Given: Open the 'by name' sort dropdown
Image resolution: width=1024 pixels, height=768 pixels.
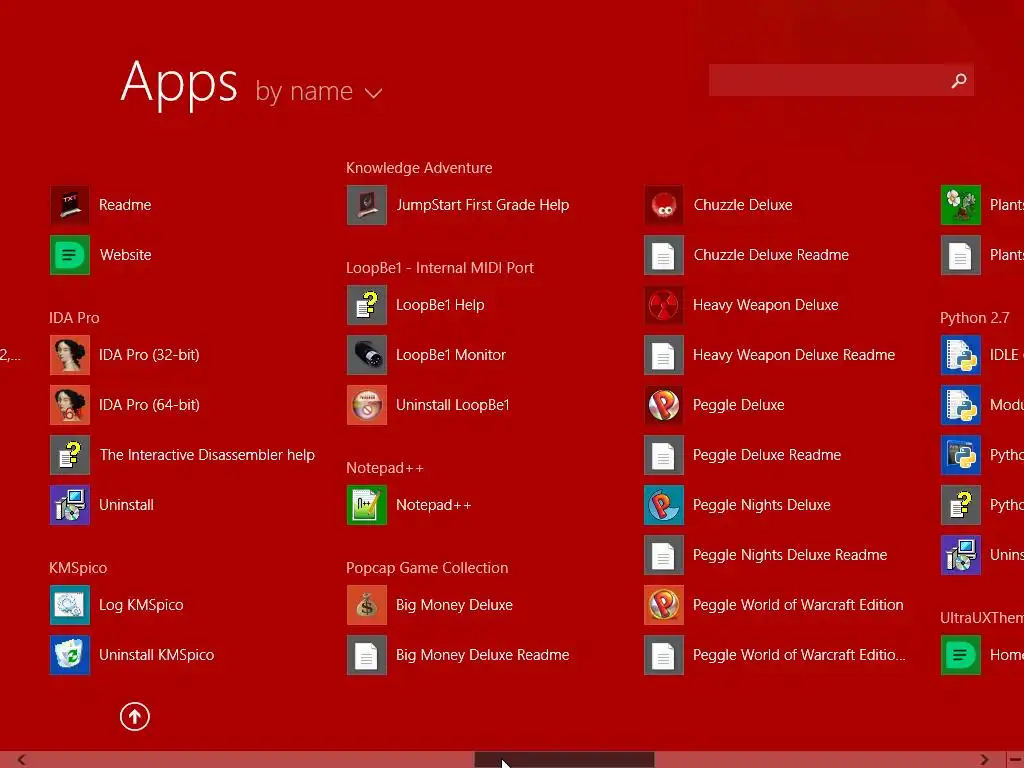Looking at the screenshot, I should tap(318, 91).
